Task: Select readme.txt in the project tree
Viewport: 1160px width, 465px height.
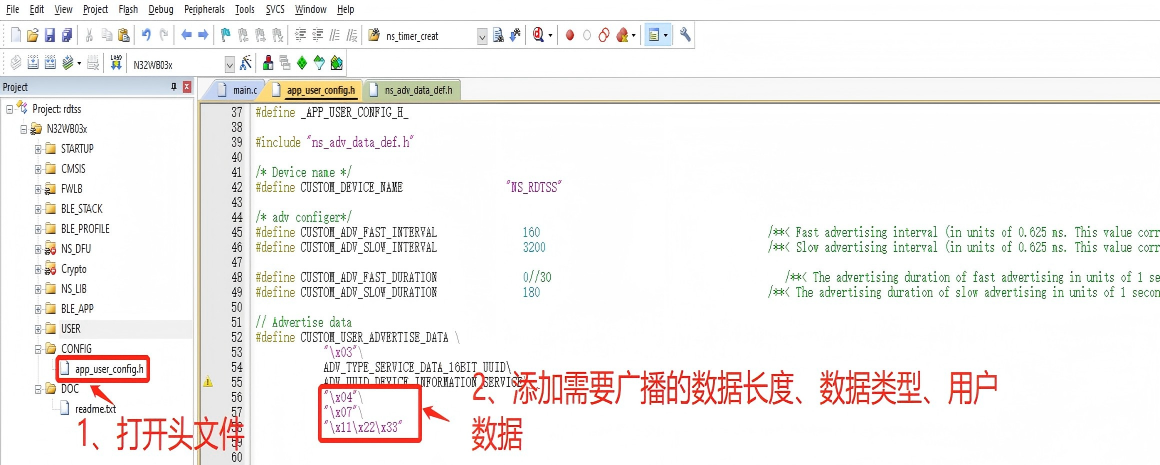Action: click(95, 409)
